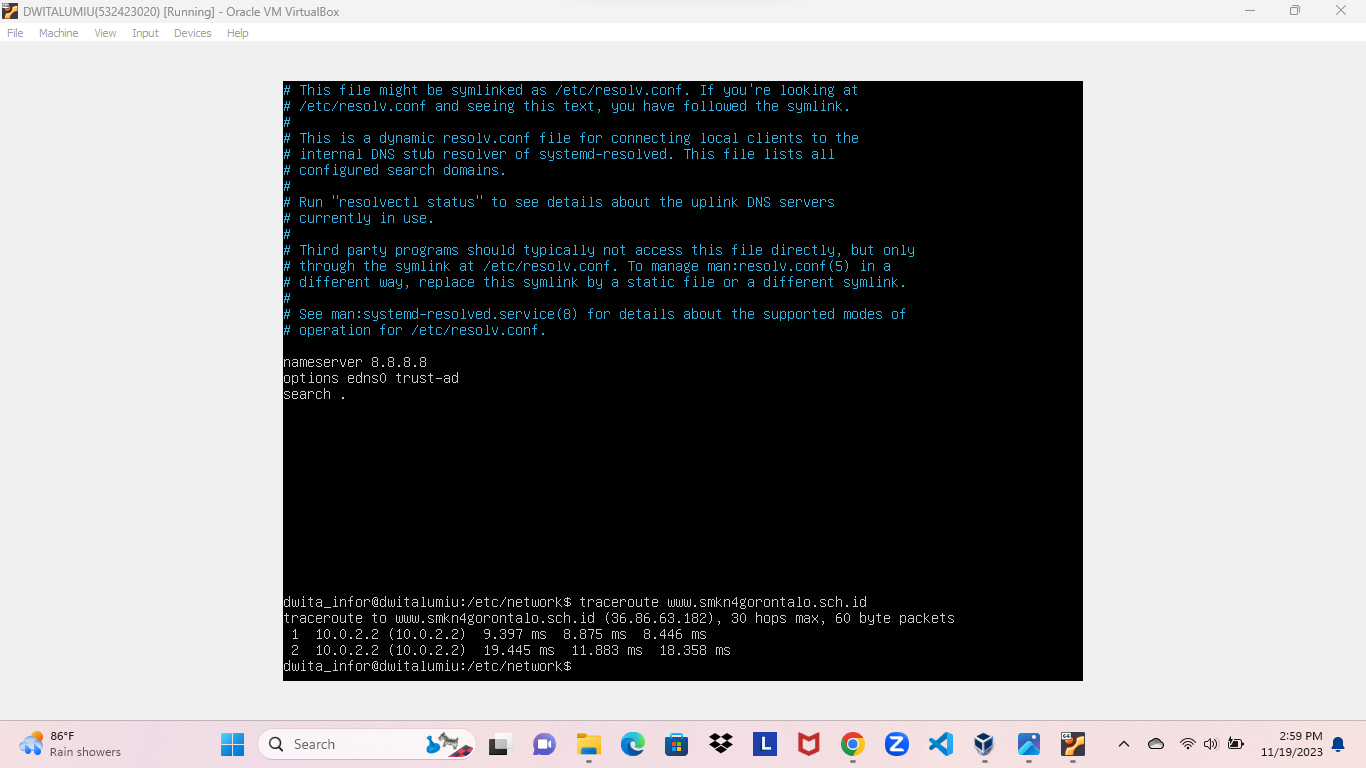This screenshot has width=1366, height=768.
Task: Open McAfee from the taskbar
Action: [808, 744]
